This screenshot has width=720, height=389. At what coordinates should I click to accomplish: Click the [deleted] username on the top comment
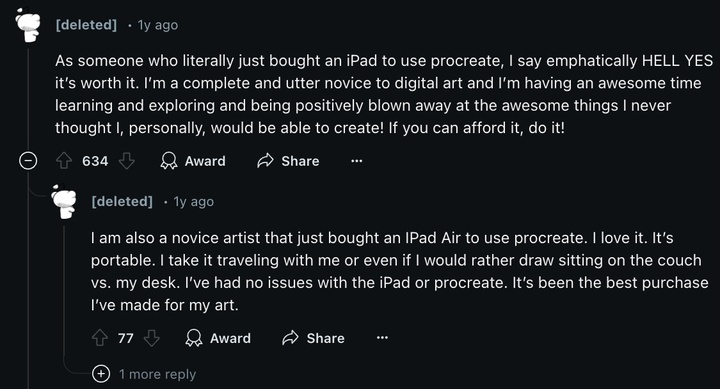point(86,25)
